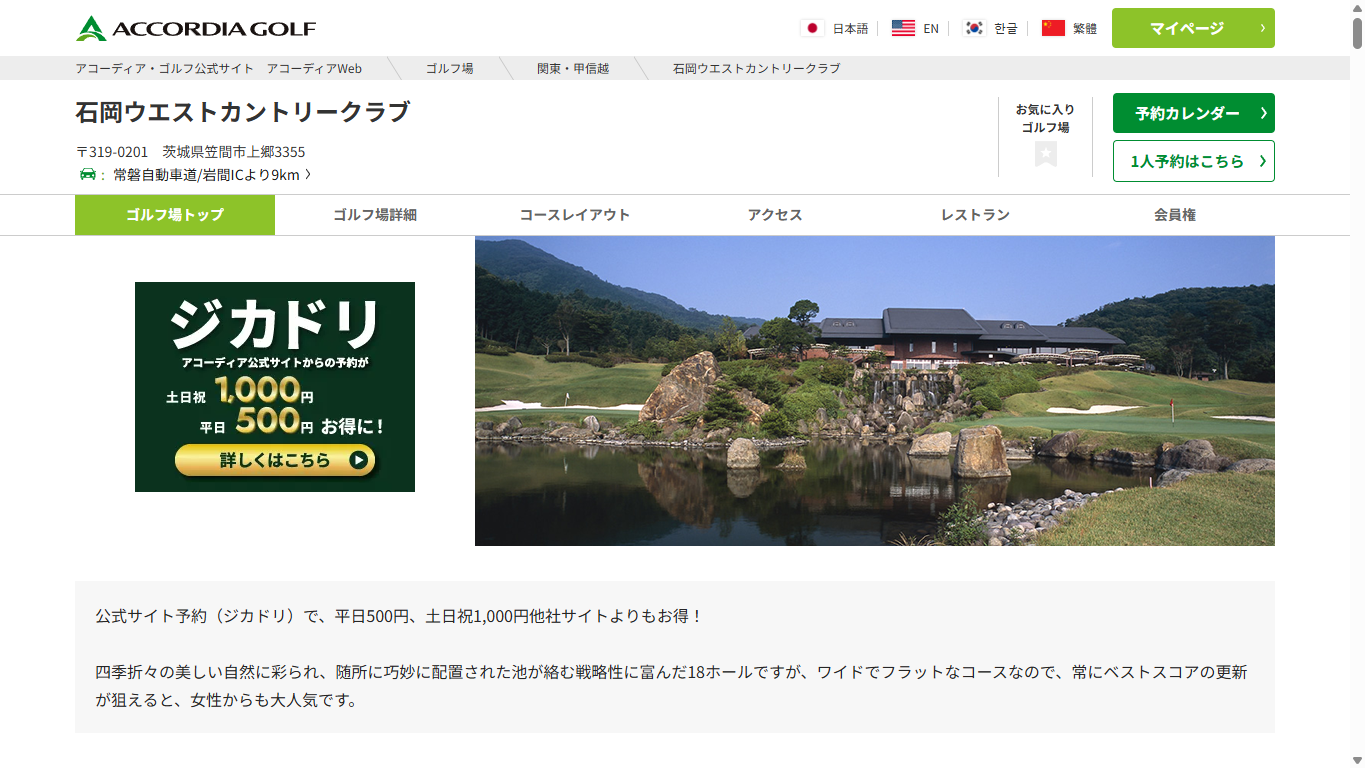Click the Accordia Golf logo
The height and width of the screenshot is (768, 1365).
pyautogui.click(x=195, y=28)
